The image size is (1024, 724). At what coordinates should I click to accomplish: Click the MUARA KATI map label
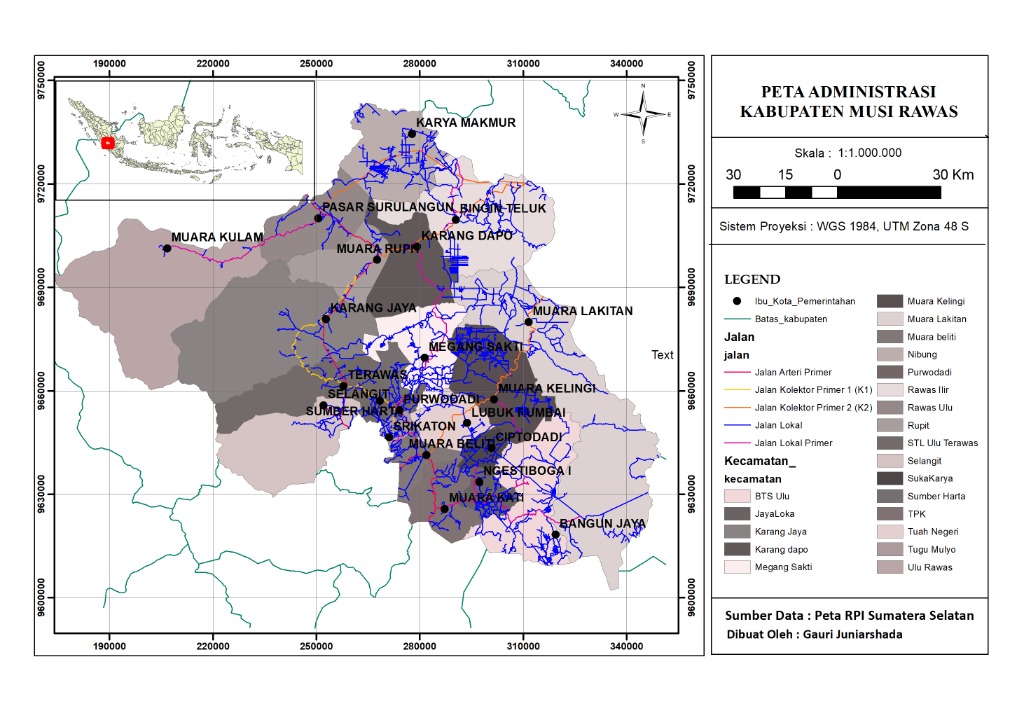(486, 497)
